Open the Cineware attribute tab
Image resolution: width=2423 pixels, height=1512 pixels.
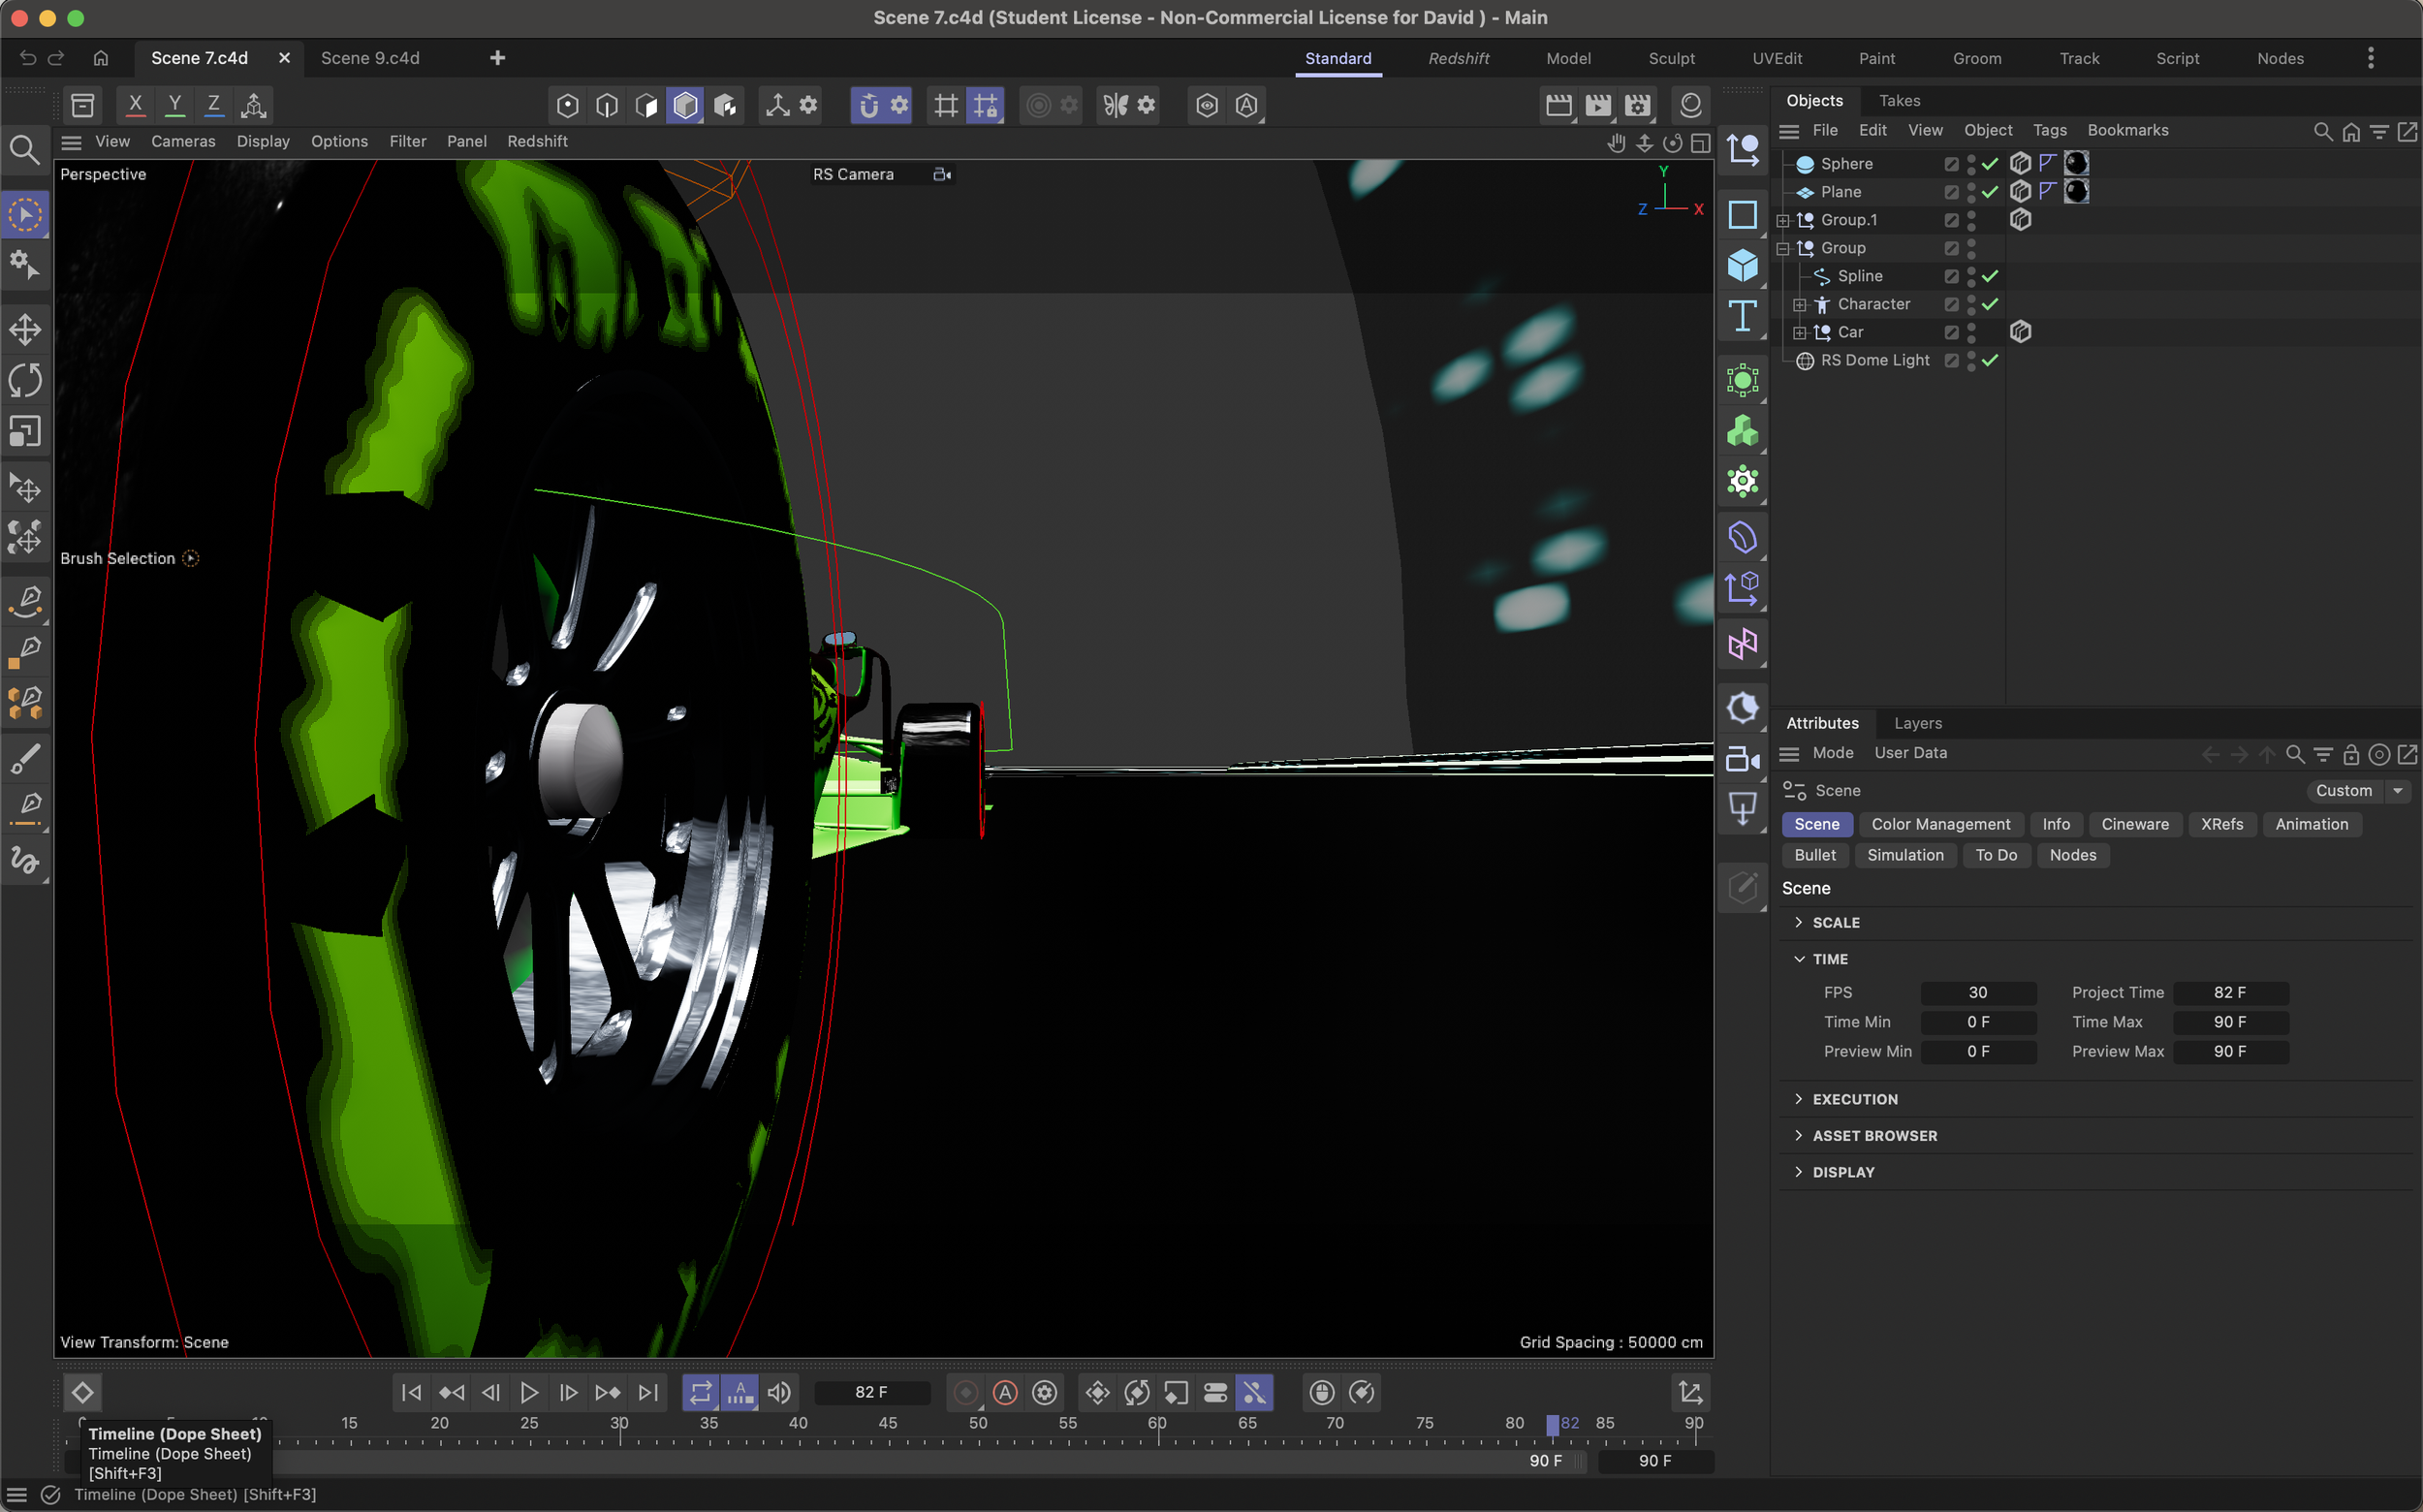2134,824
